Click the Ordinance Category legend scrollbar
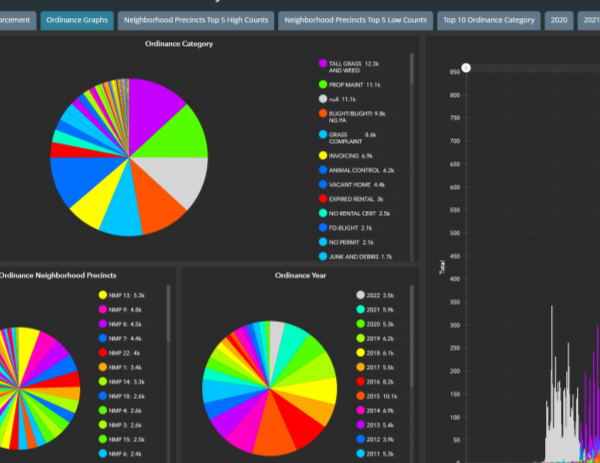Viewport: 600px width, 463px height. (412, 69)
